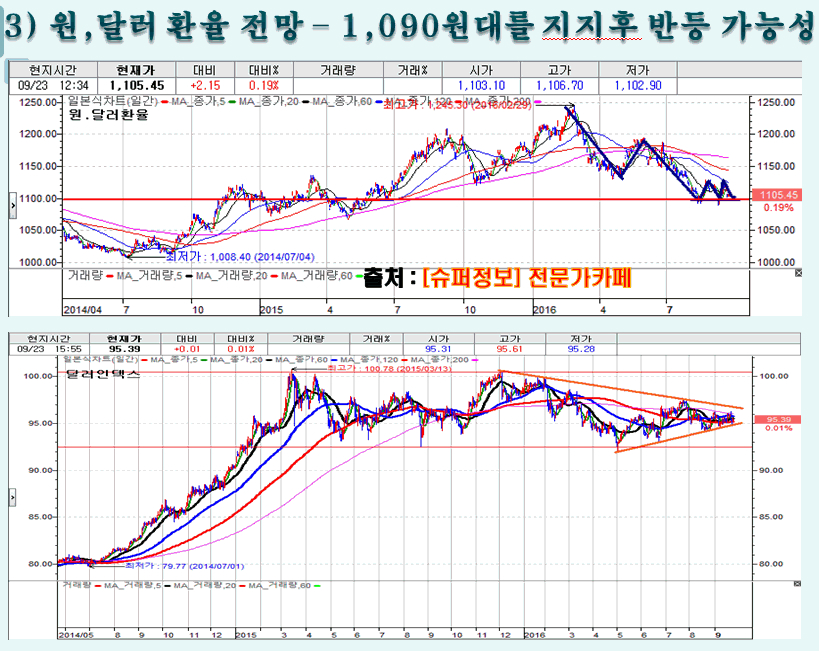Click MA_거래량,5 volume legend in won-dollar chart

coord(148,273)
